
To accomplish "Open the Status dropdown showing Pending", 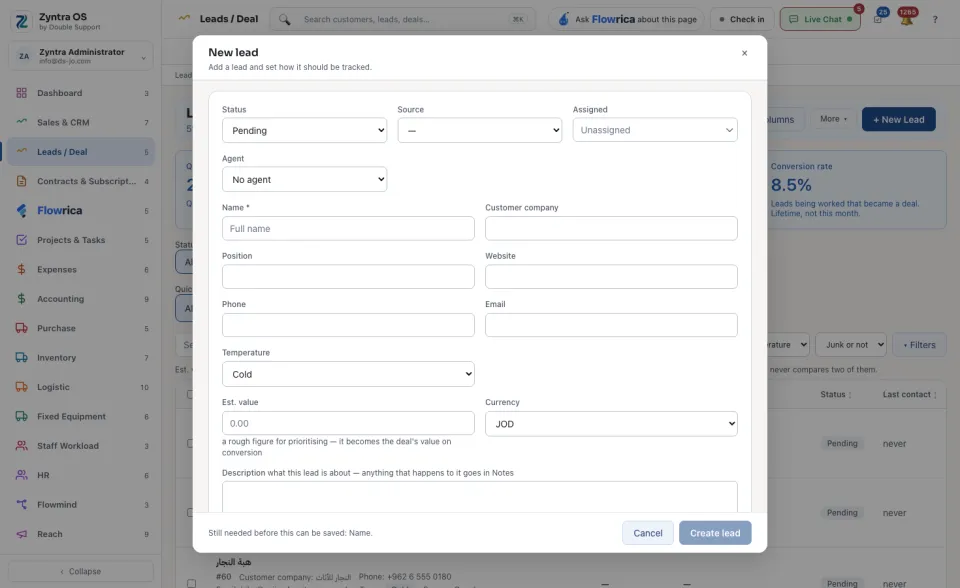I will pos(304,130).
